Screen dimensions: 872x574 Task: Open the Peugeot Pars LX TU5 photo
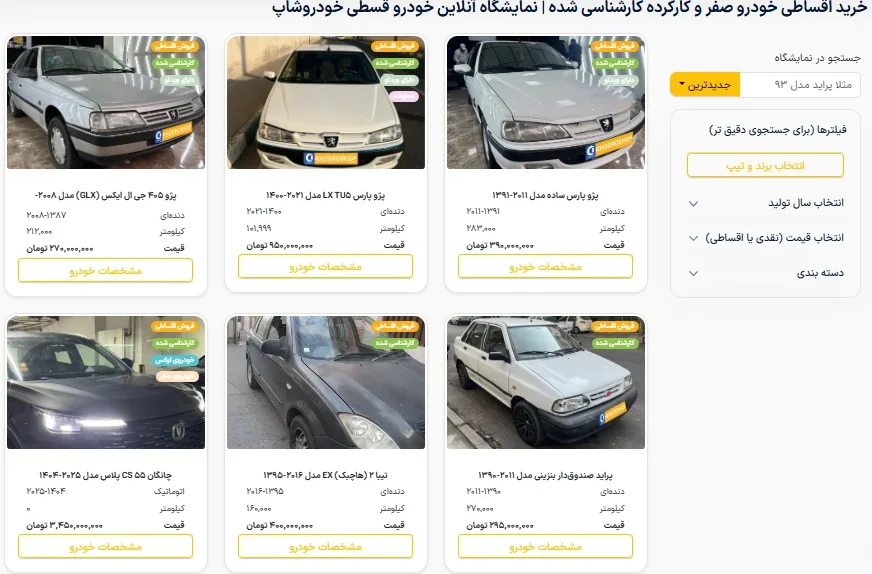click(x=326, y=102)
